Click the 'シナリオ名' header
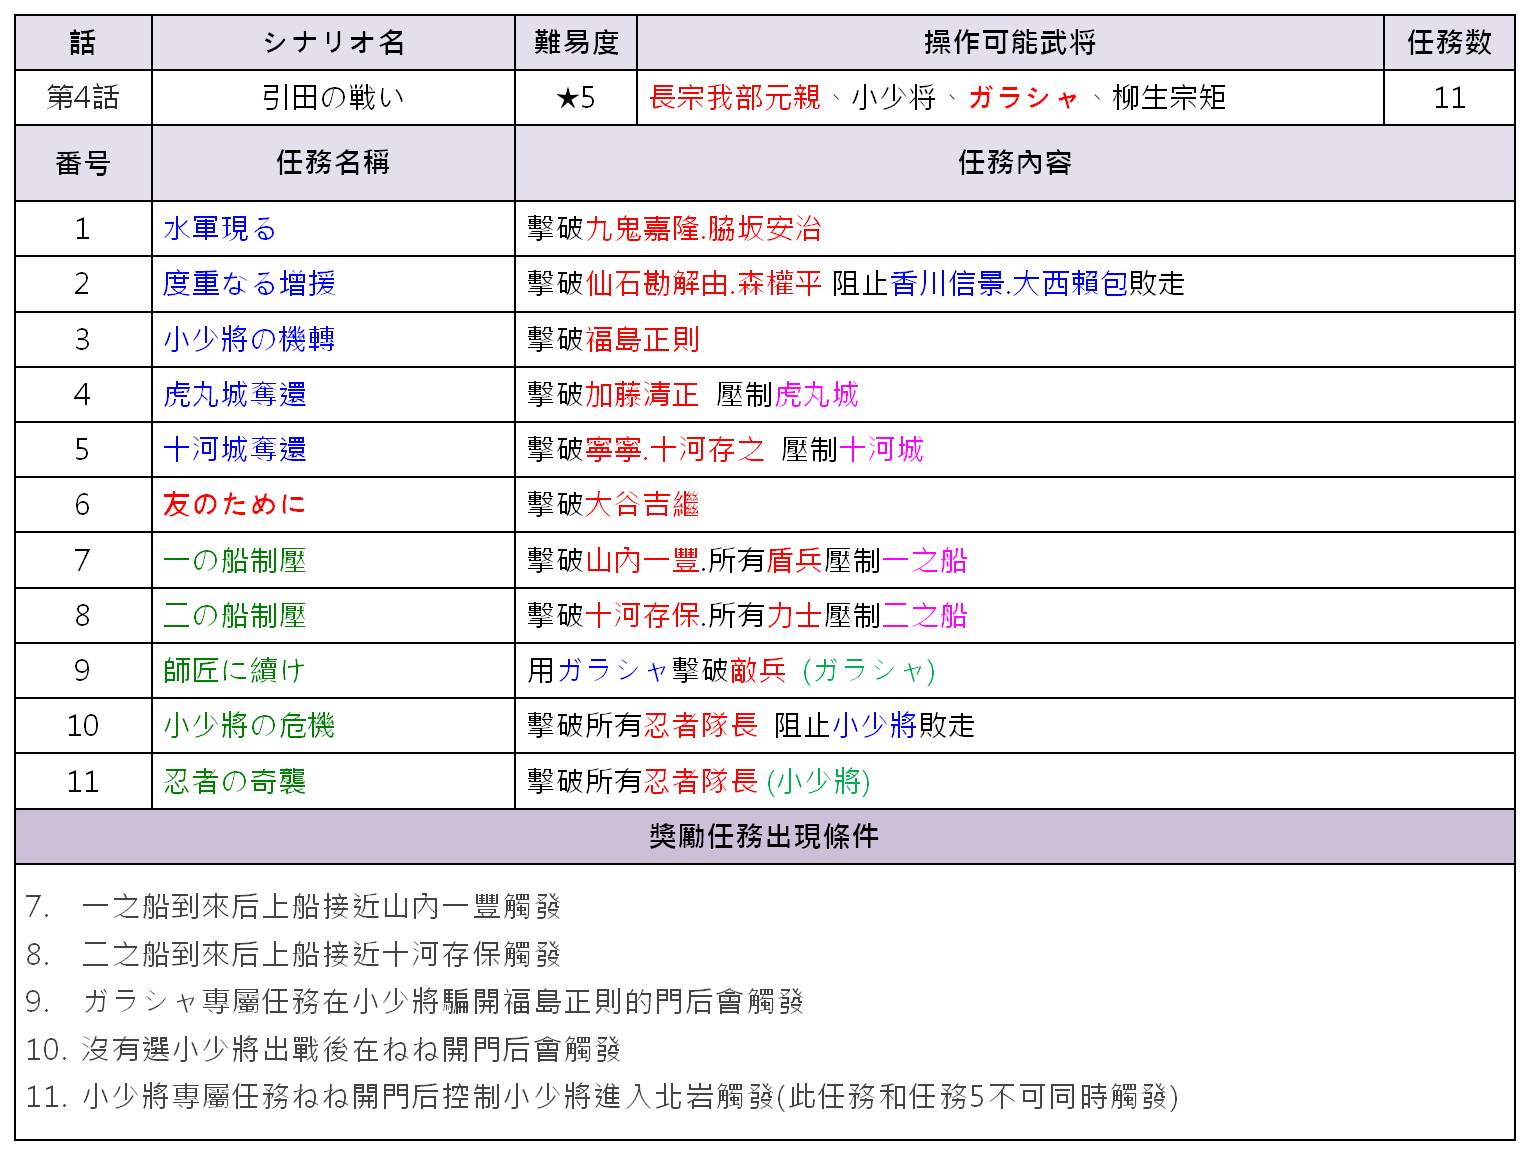Image resolution: width=1530 pixels, height=1155 pixels. click(x=333, y=42)
